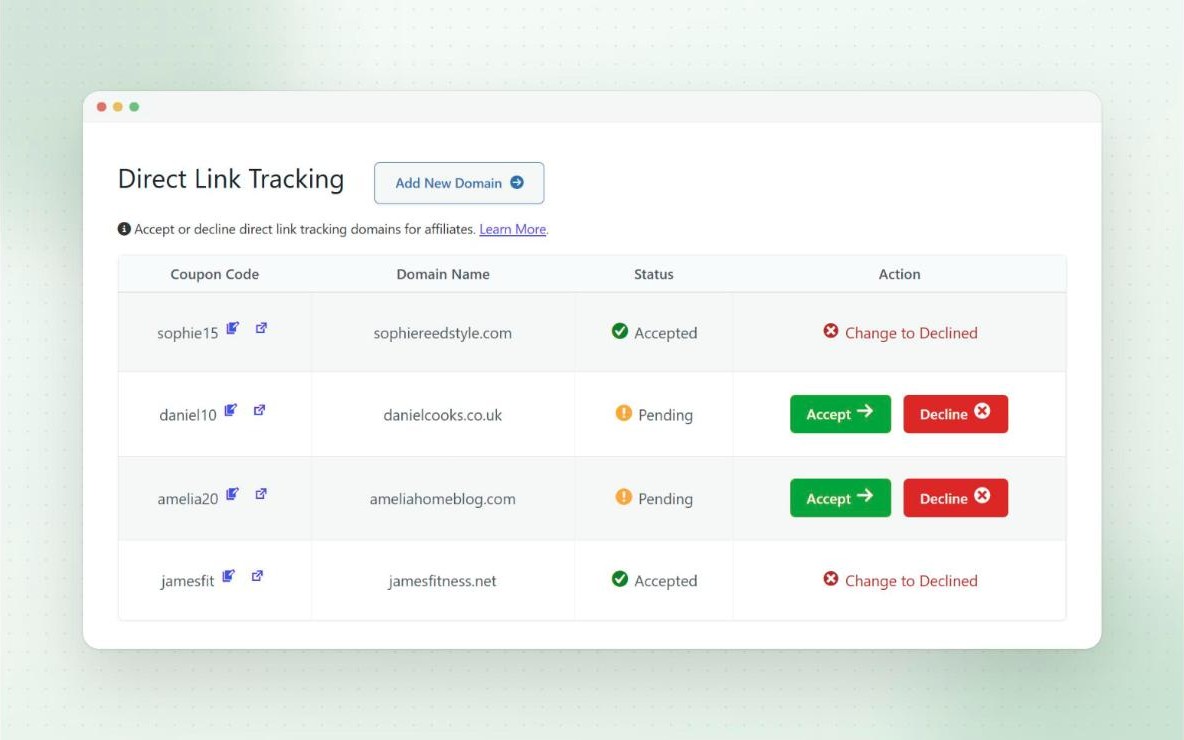Click orange pending icon for danielcooks.co.uk

click(624, 413)
